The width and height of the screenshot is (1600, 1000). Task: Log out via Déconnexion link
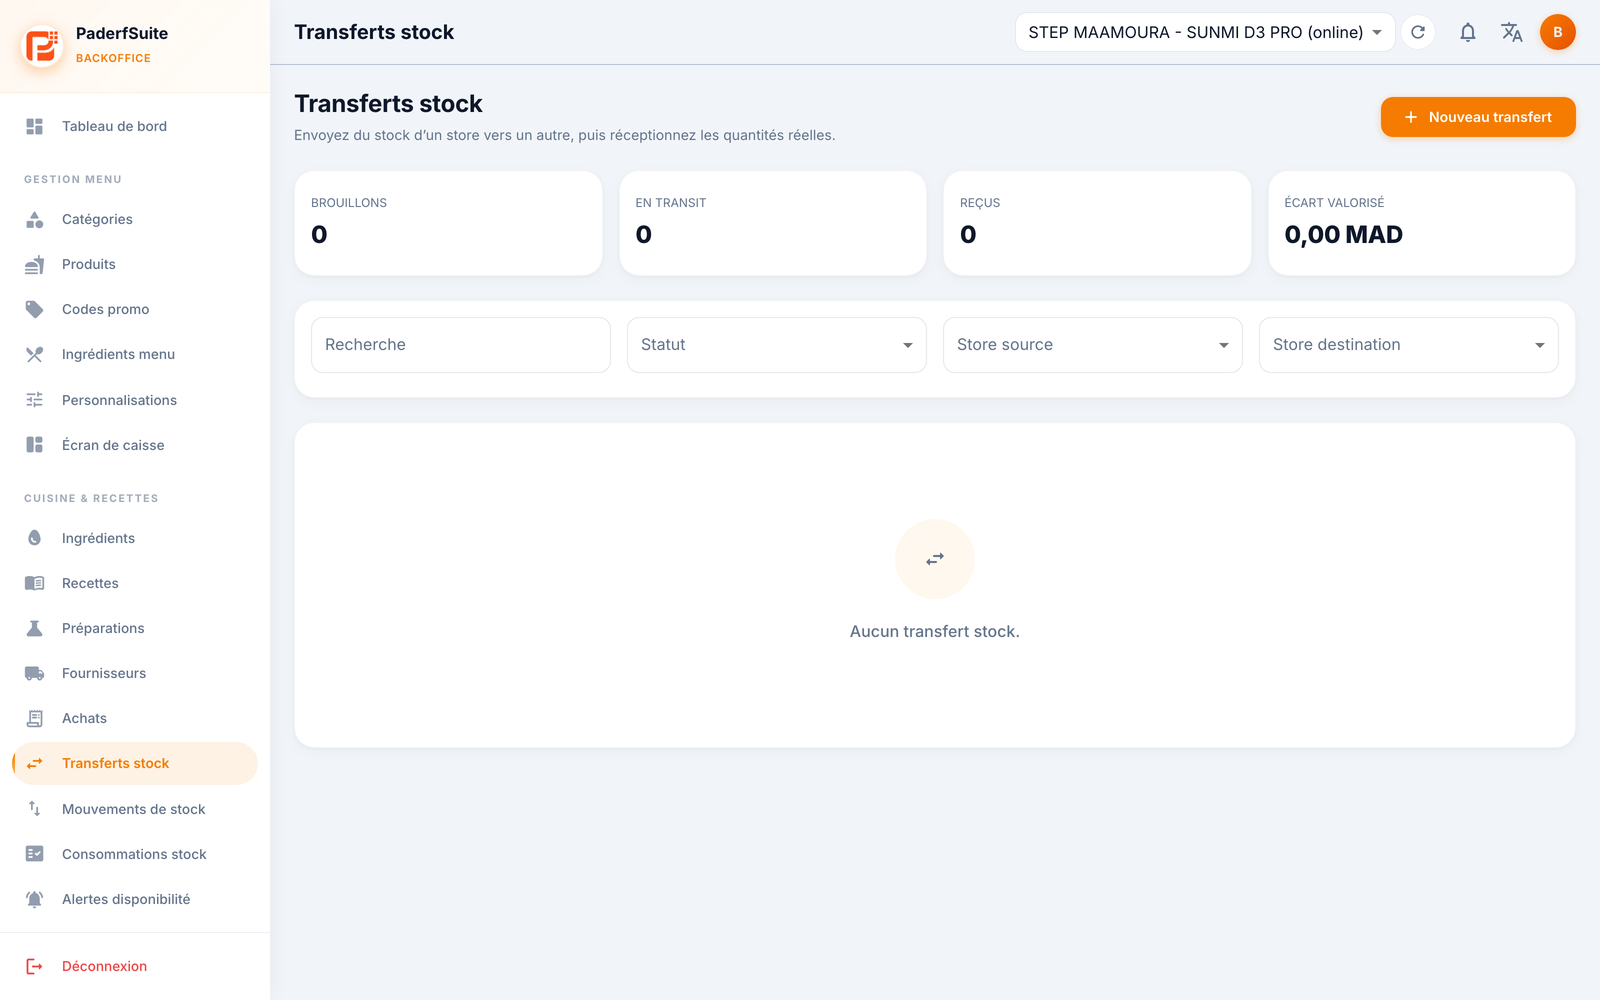coord(135,966)
